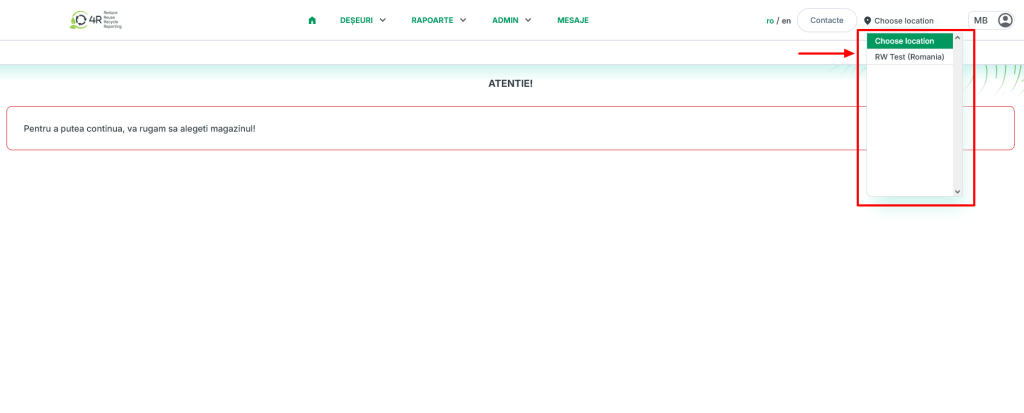Image resolution: width=1024 pixels, height=413 pixels.
Task: Click the MB user initials badge
Action: pos(980,20)
